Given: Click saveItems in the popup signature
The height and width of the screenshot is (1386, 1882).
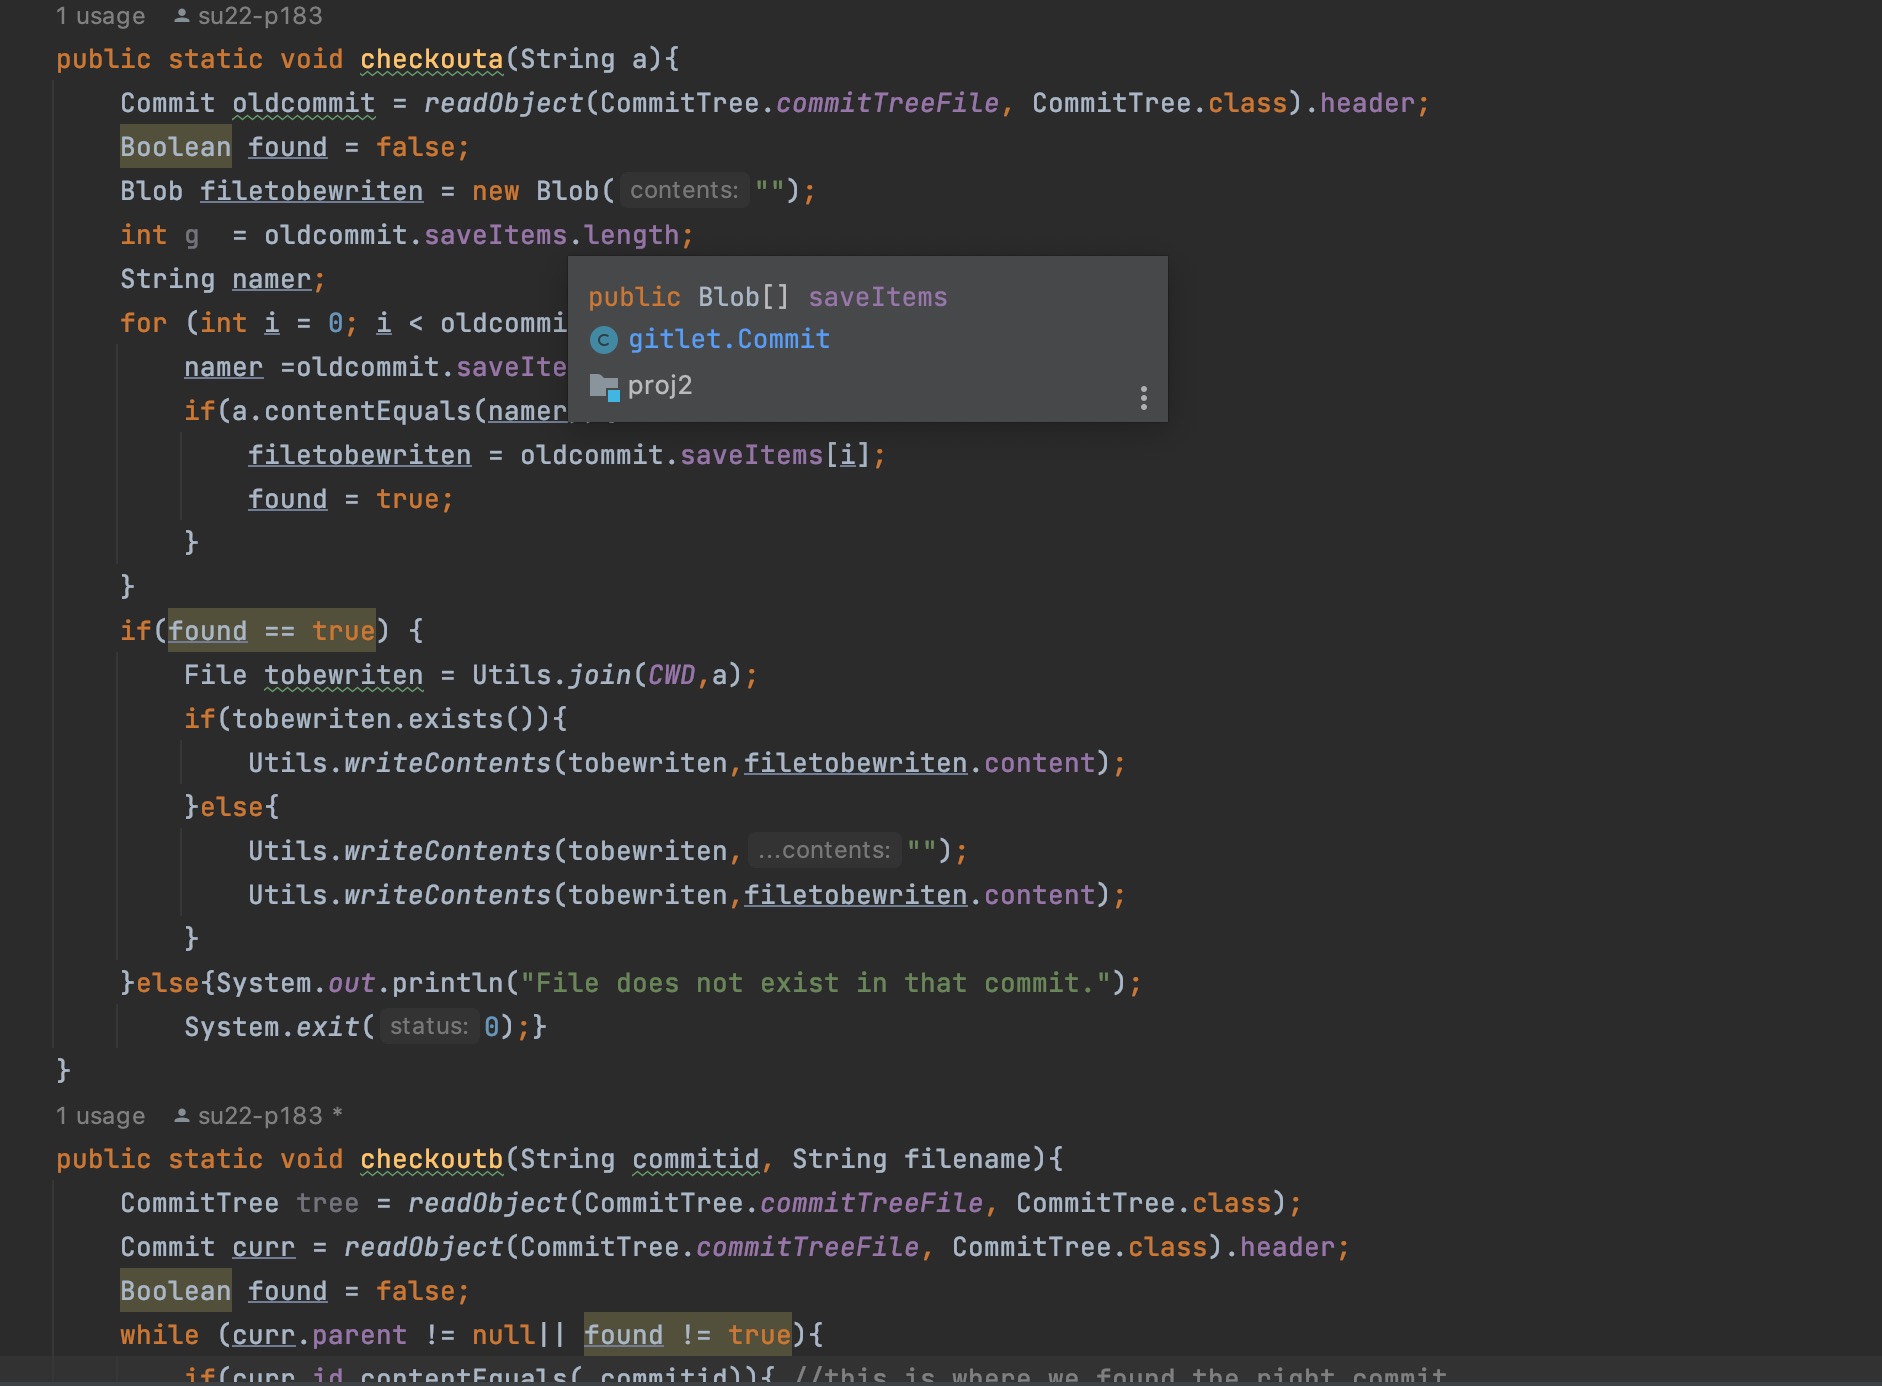Looking at the screenshot, I should point(877,297).
